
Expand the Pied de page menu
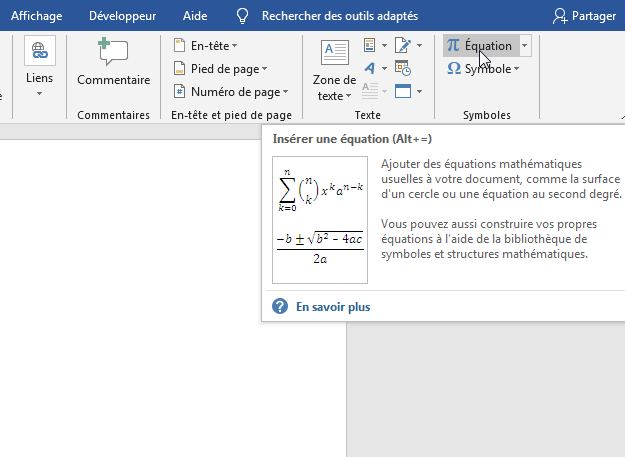[x=220, y=69]
